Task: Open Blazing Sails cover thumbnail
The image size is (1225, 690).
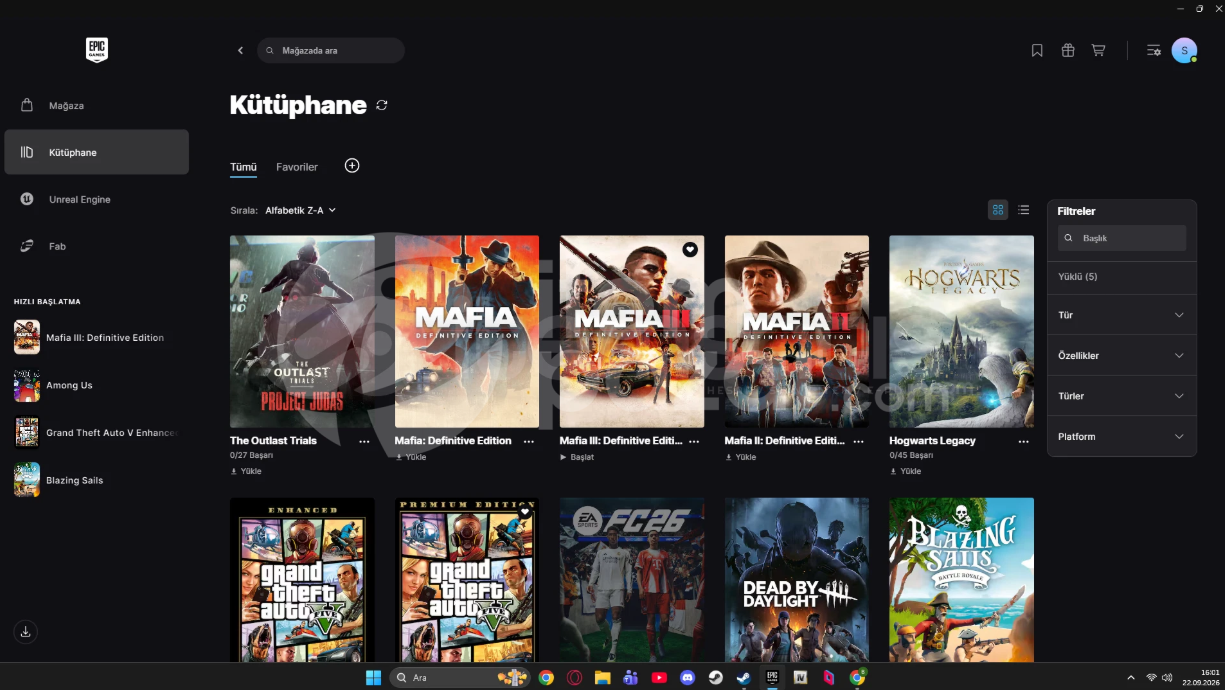Action: 961,580
